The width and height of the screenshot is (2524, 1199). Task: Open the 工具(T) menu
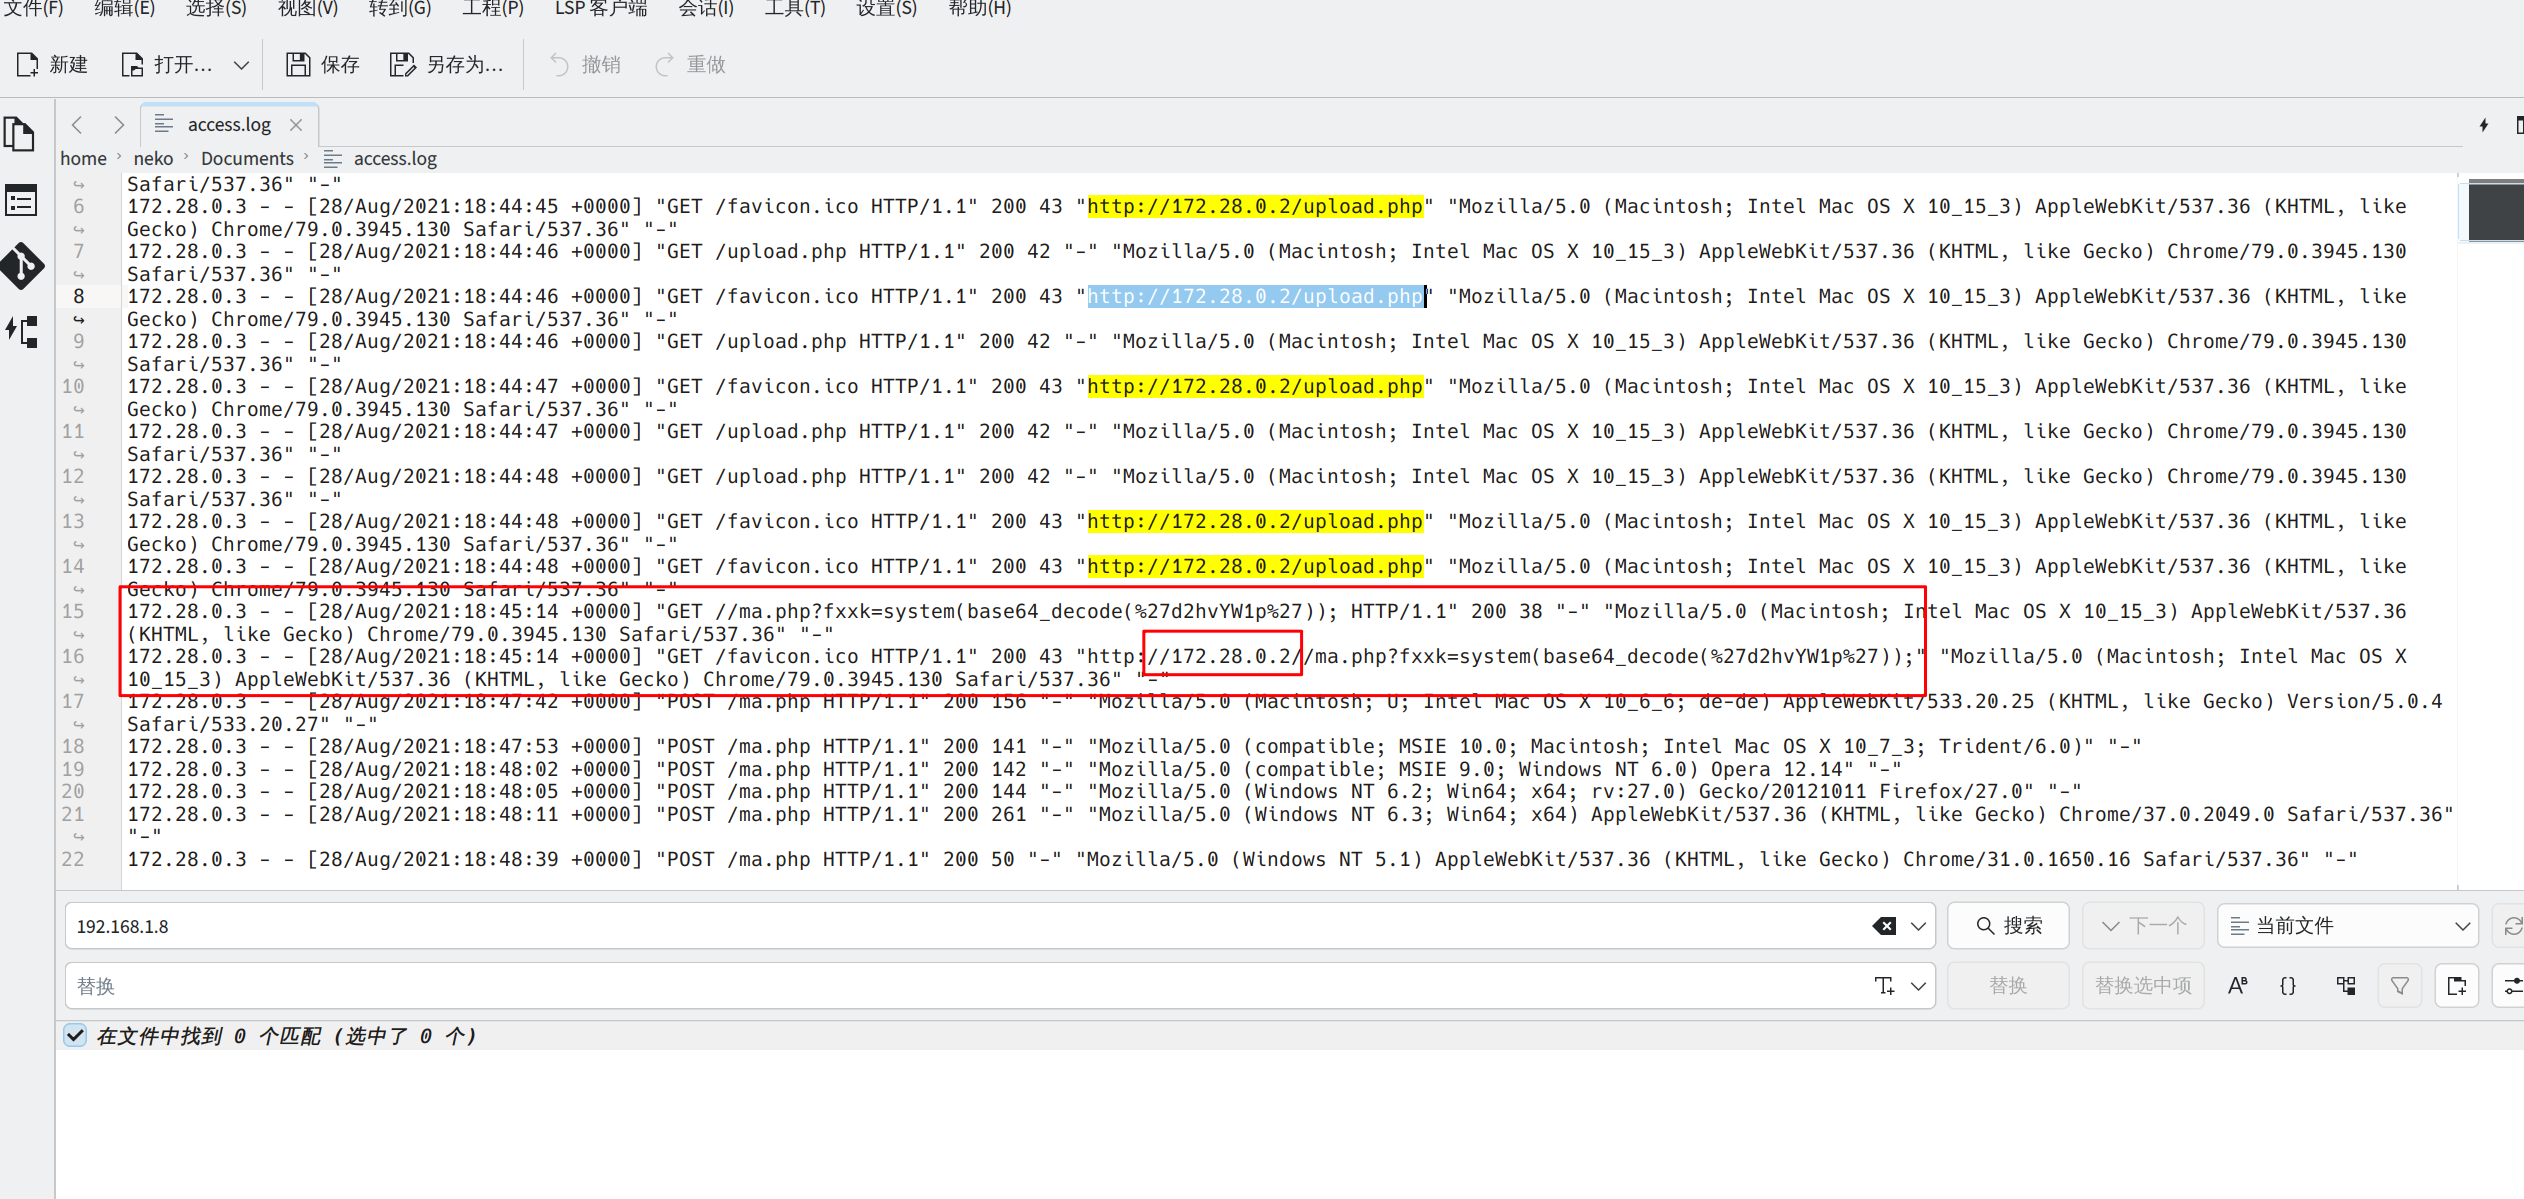794,9
